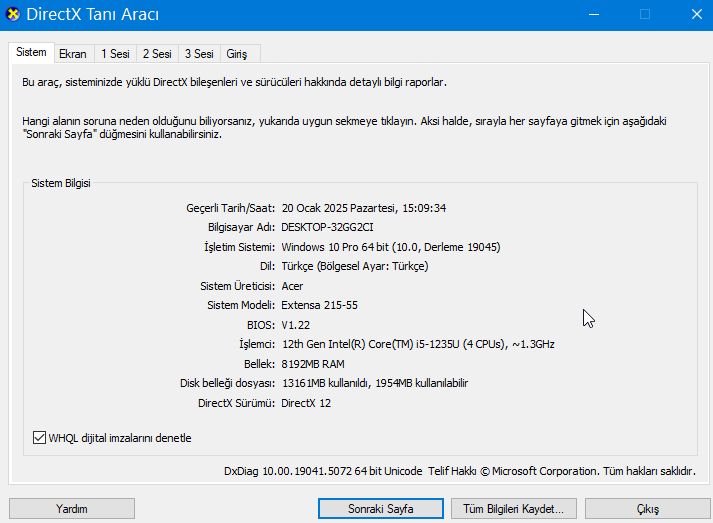Click the memory value 8192MB RAM

[313, 364]
